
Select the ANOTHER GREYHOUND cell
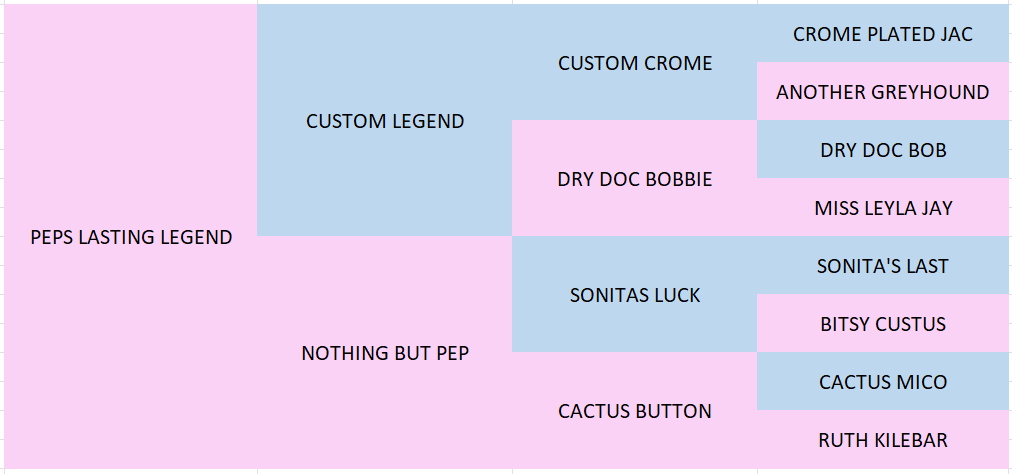point(884,92)
